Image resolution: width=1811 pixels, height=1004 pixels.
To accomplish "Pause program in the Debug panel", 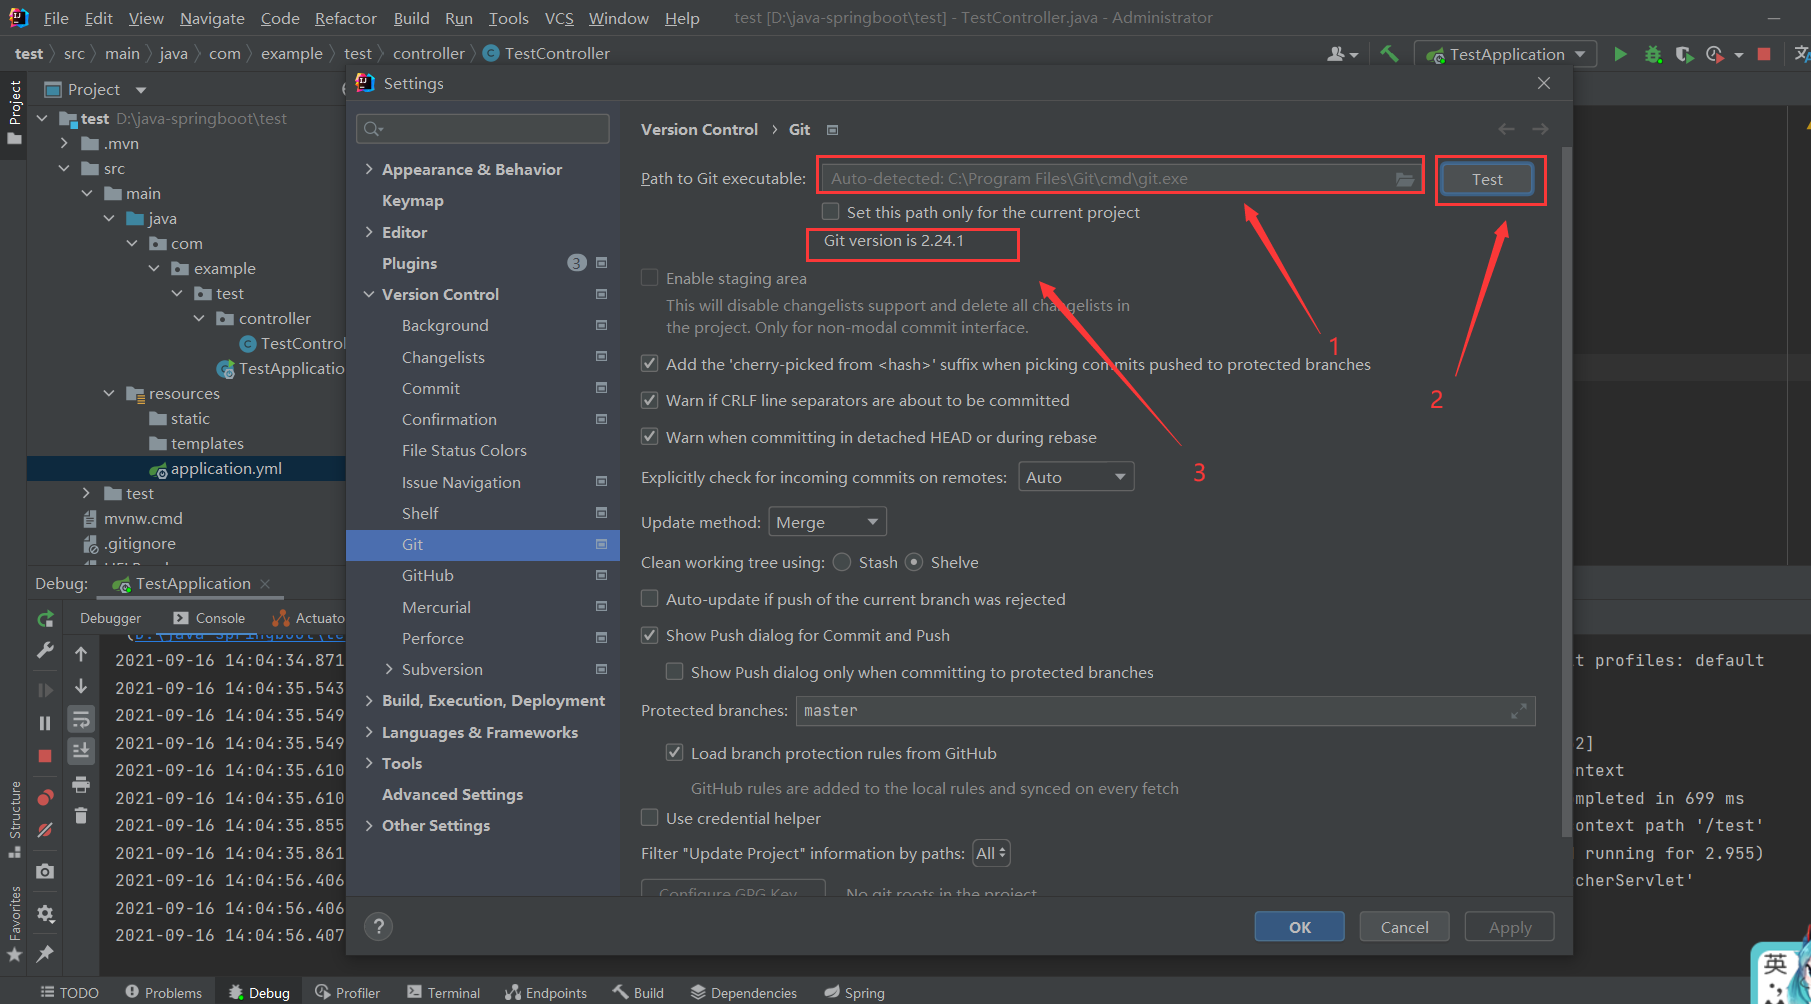I will coord(45,722).
